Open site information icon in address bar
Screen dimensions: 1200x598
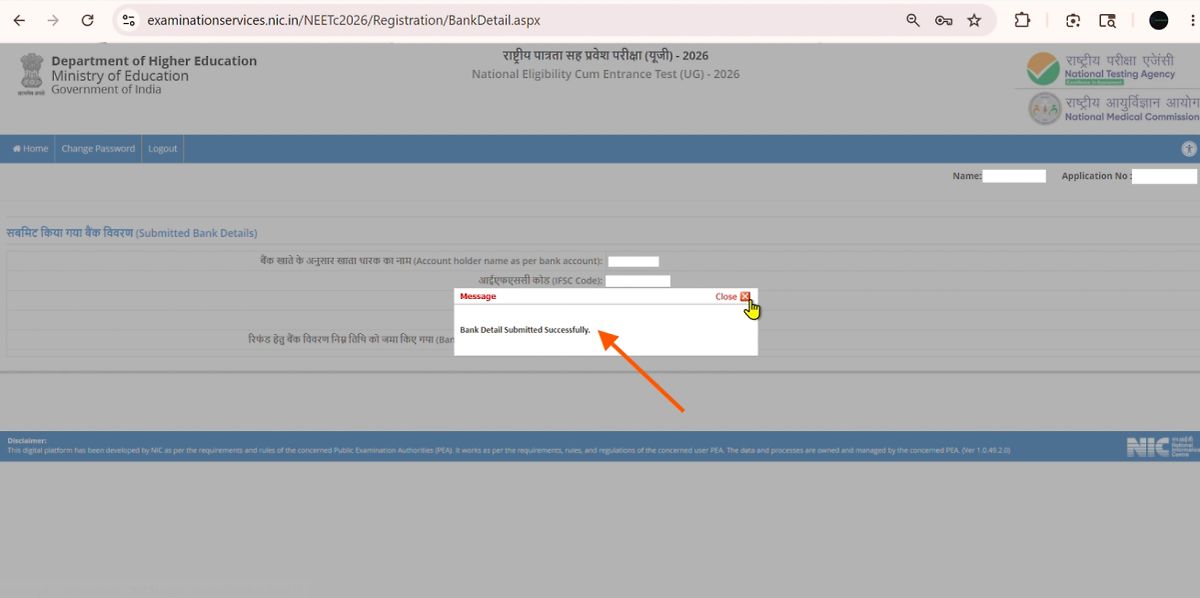pos(128,20)
